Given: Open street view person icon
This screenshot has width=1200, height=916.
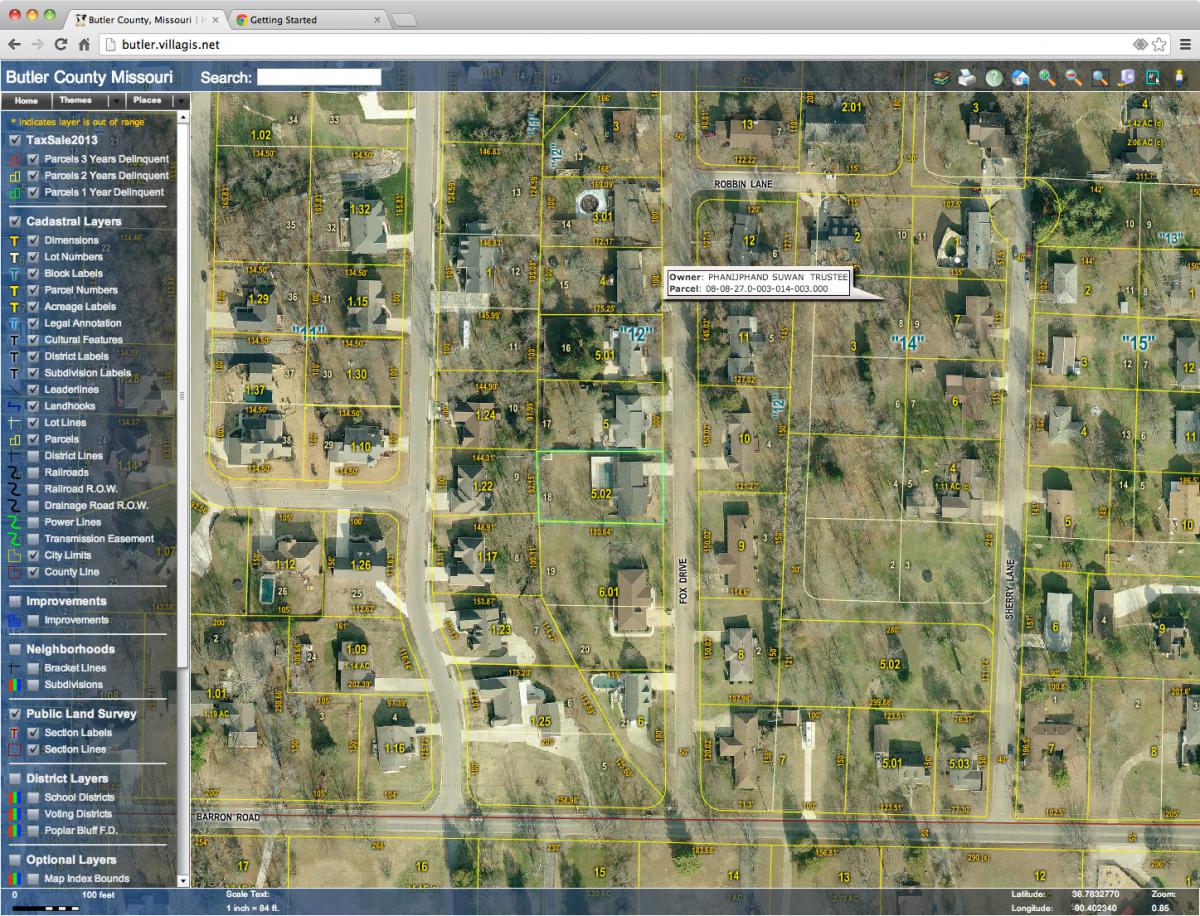Looking at the screenshot, I should [x=1180, y=78].
